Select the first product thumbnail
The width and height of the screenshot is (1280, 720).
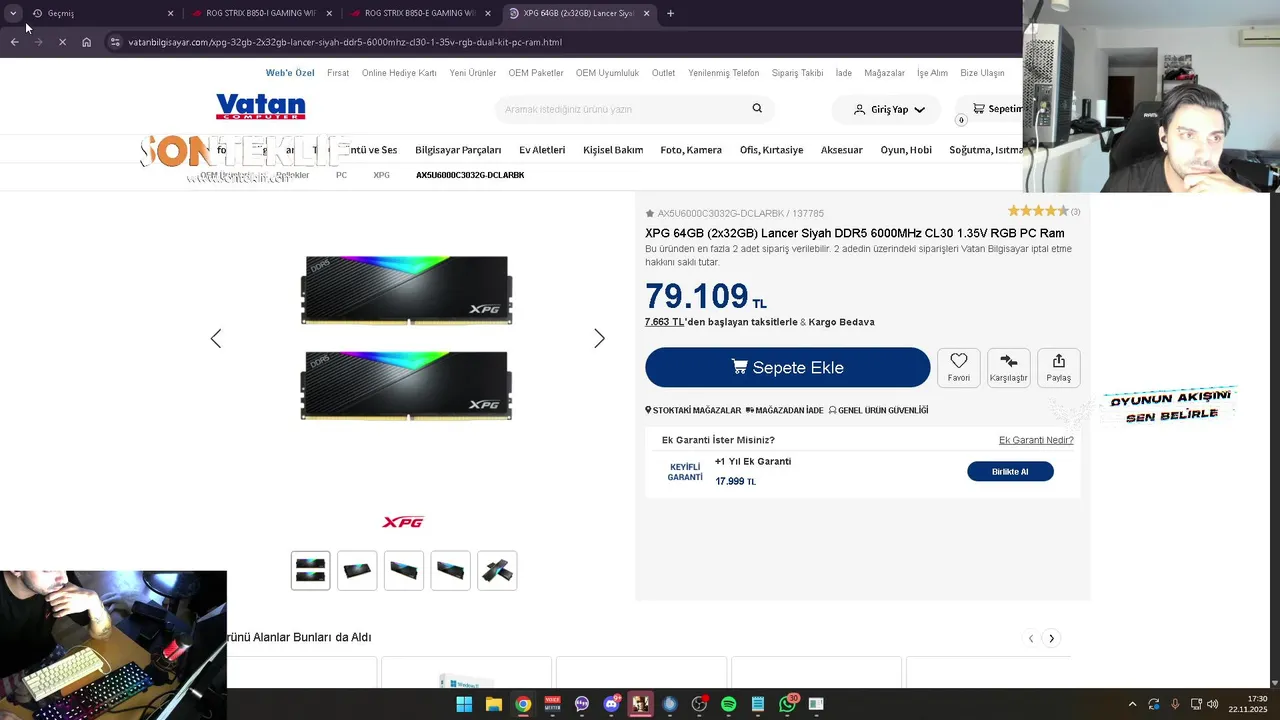pyautogui.click(x=310, y=570)
